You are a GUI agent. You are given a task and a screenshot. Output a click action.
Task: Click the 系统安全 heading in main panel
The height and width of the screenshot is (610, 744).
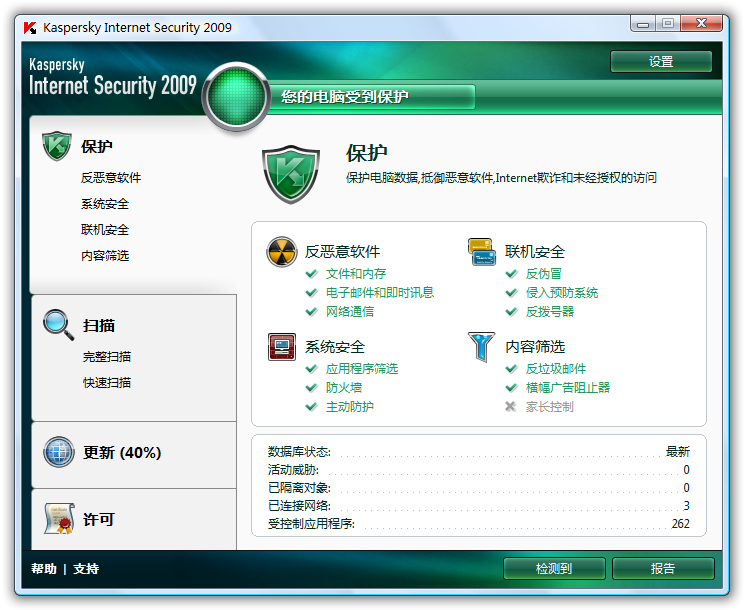(x=335, y=347)
